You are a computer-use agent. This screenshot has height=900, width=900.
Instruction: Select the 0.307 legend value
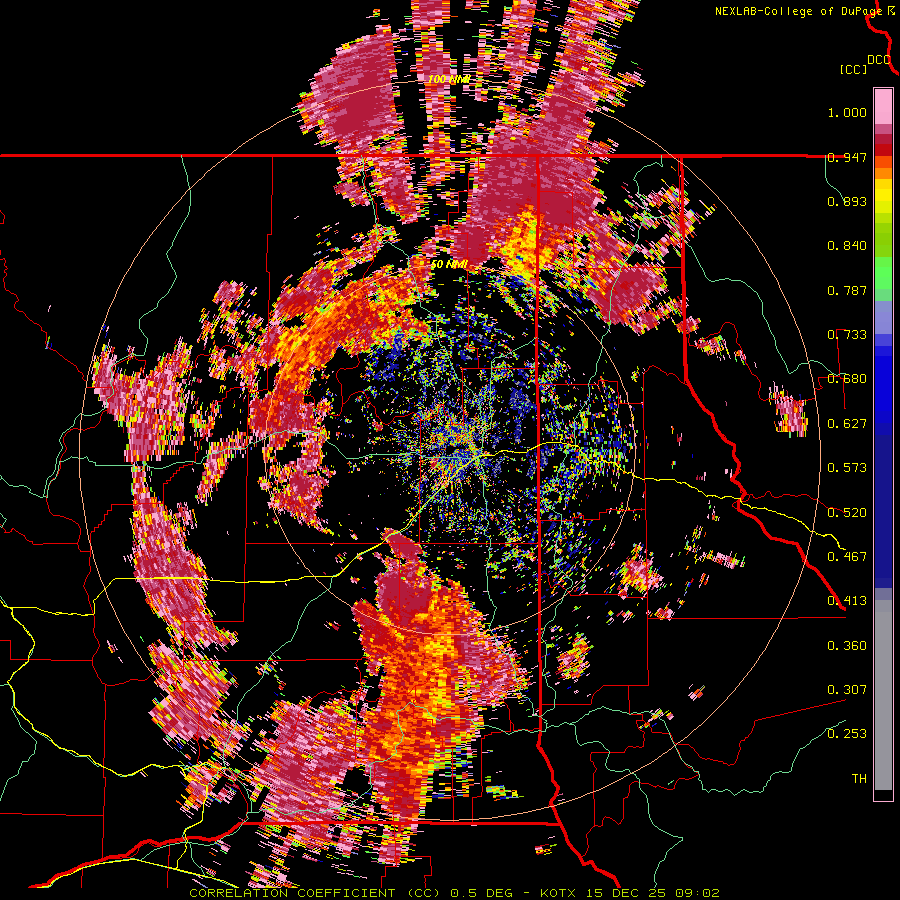coord(847,690)
